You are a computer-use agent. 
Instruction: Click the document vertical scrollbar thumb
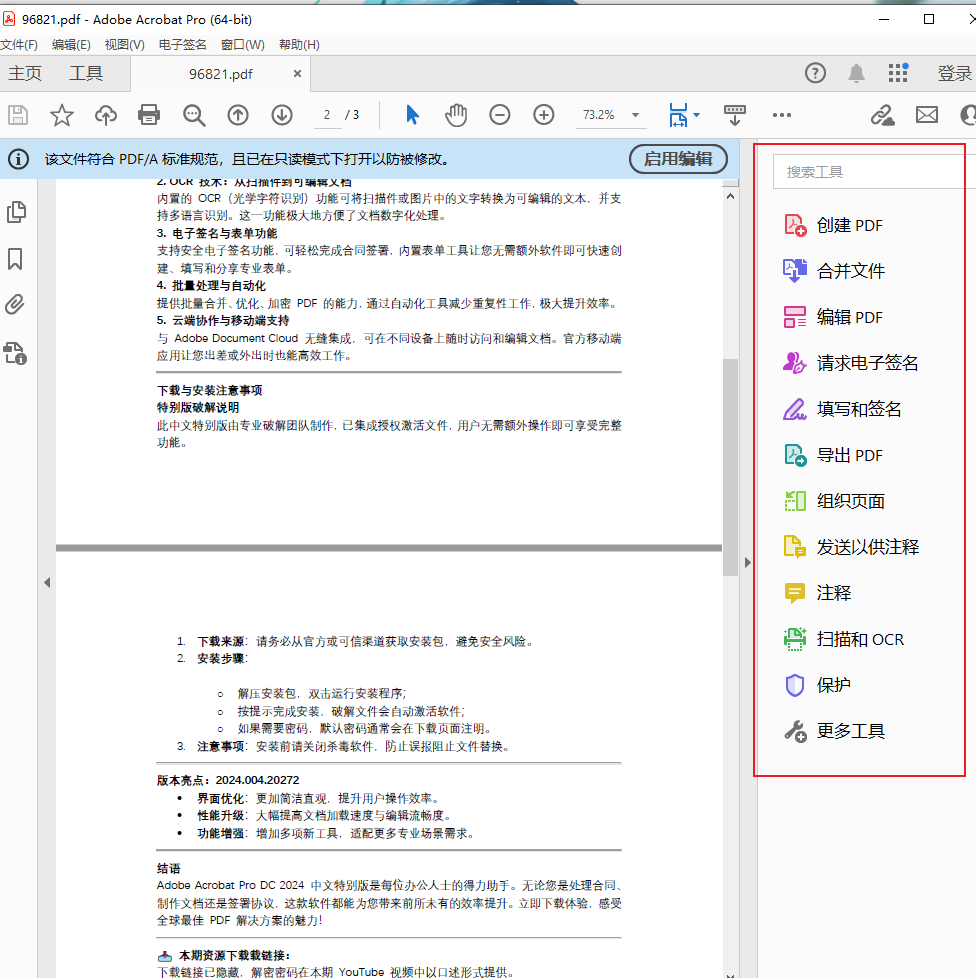730,467
